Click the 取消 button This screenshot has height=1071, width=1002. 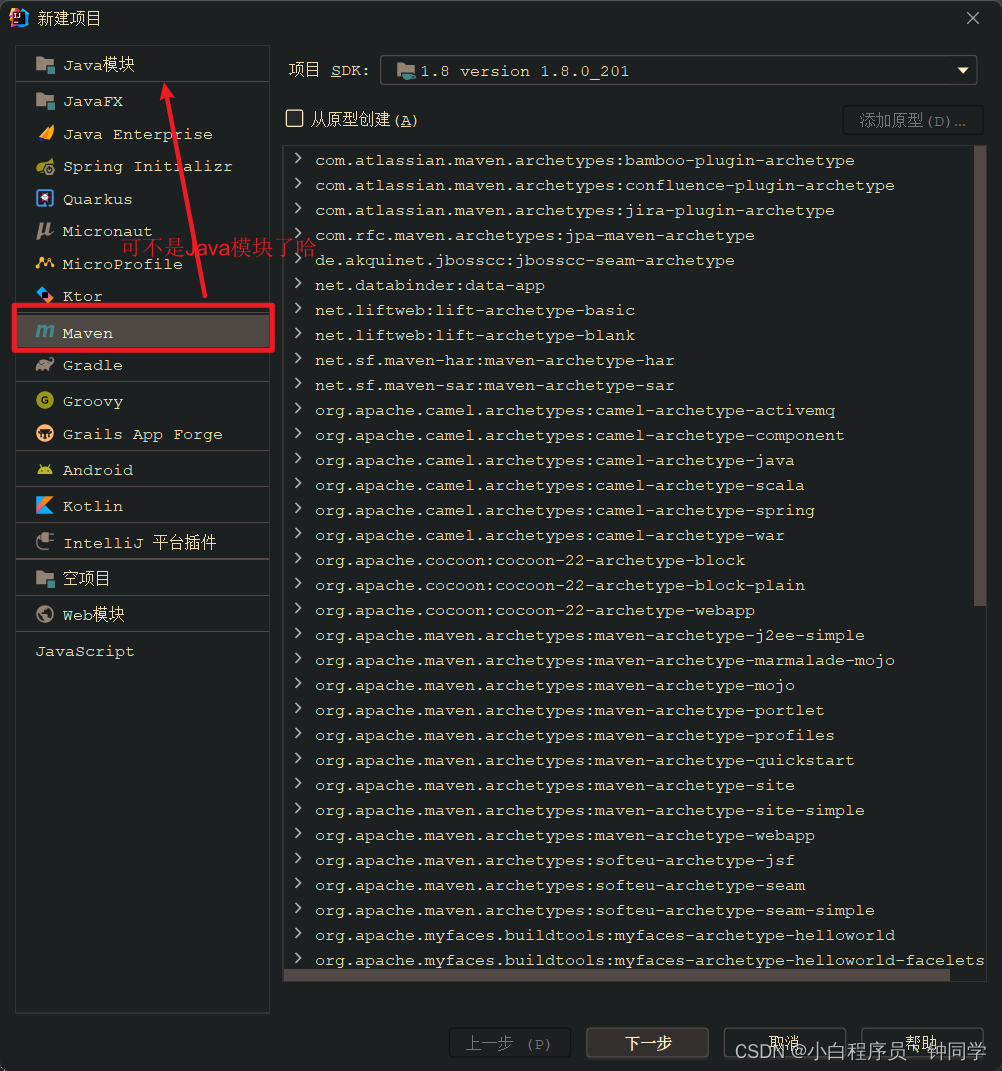pyautogui.click(x=785, y=1043)
